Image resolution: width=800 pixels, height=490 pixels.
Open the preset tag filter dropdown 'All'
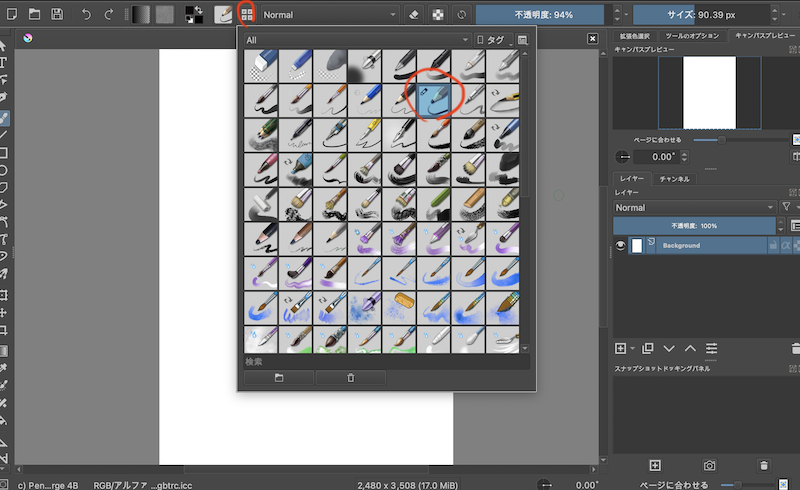point(357,40)
